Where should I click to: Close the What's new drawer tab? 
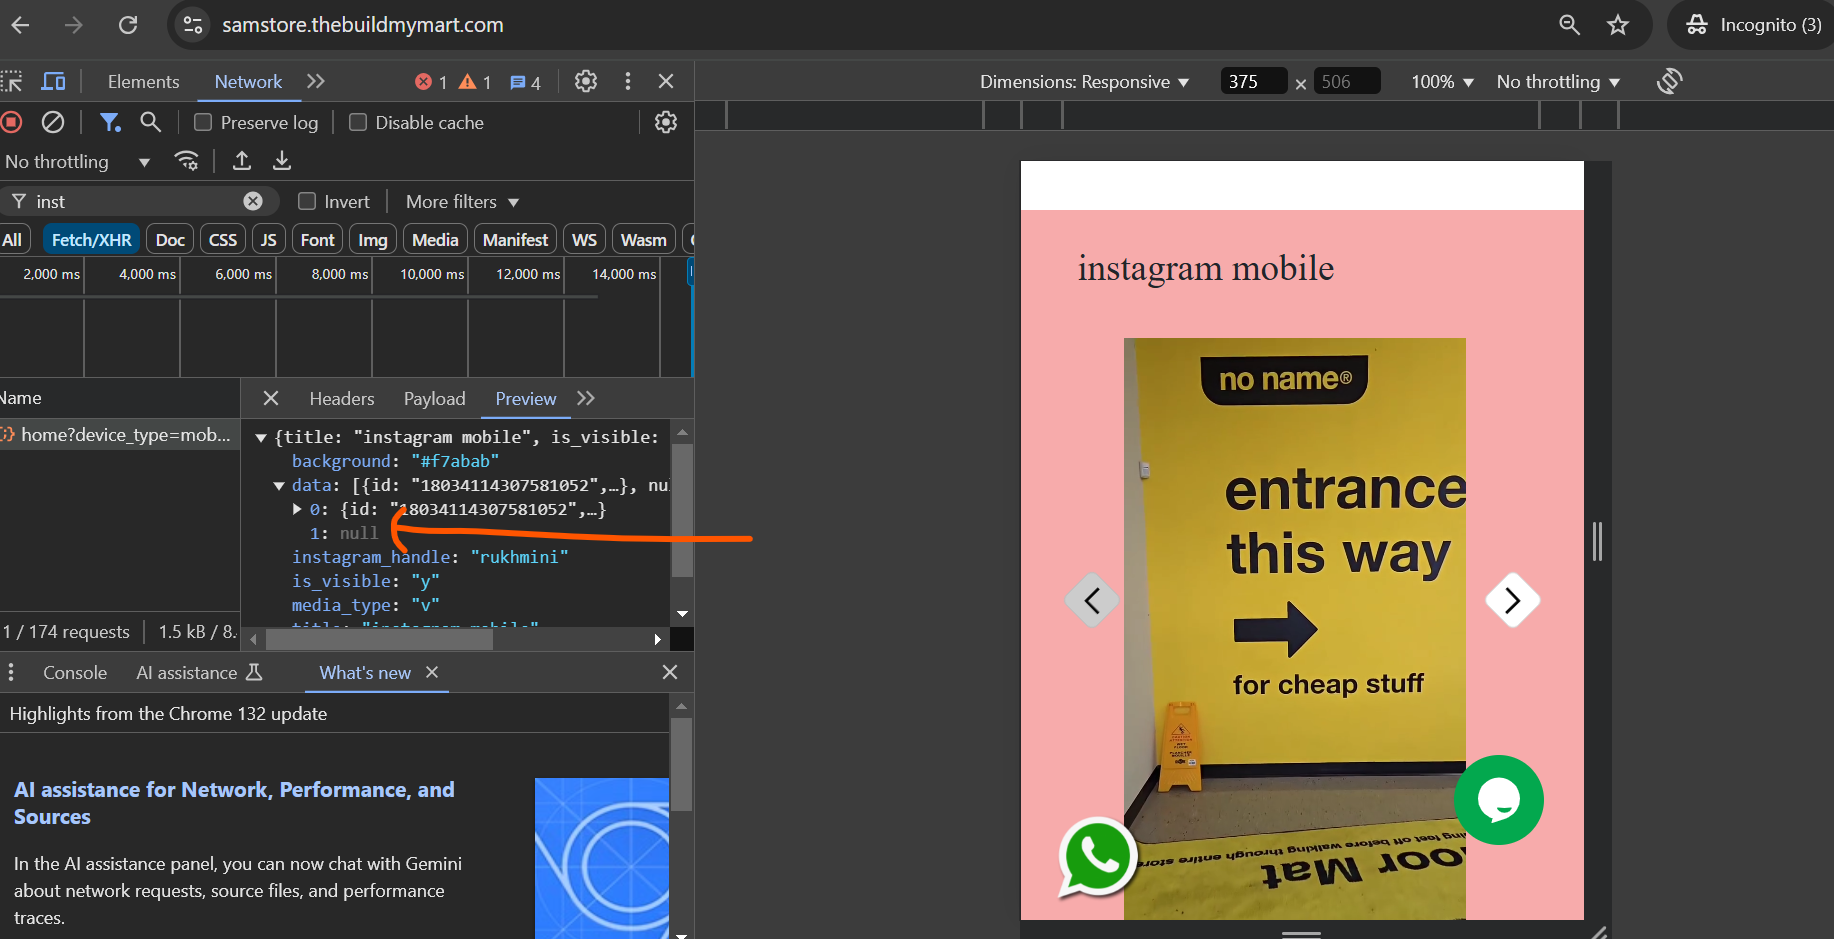tap(432, 672)
